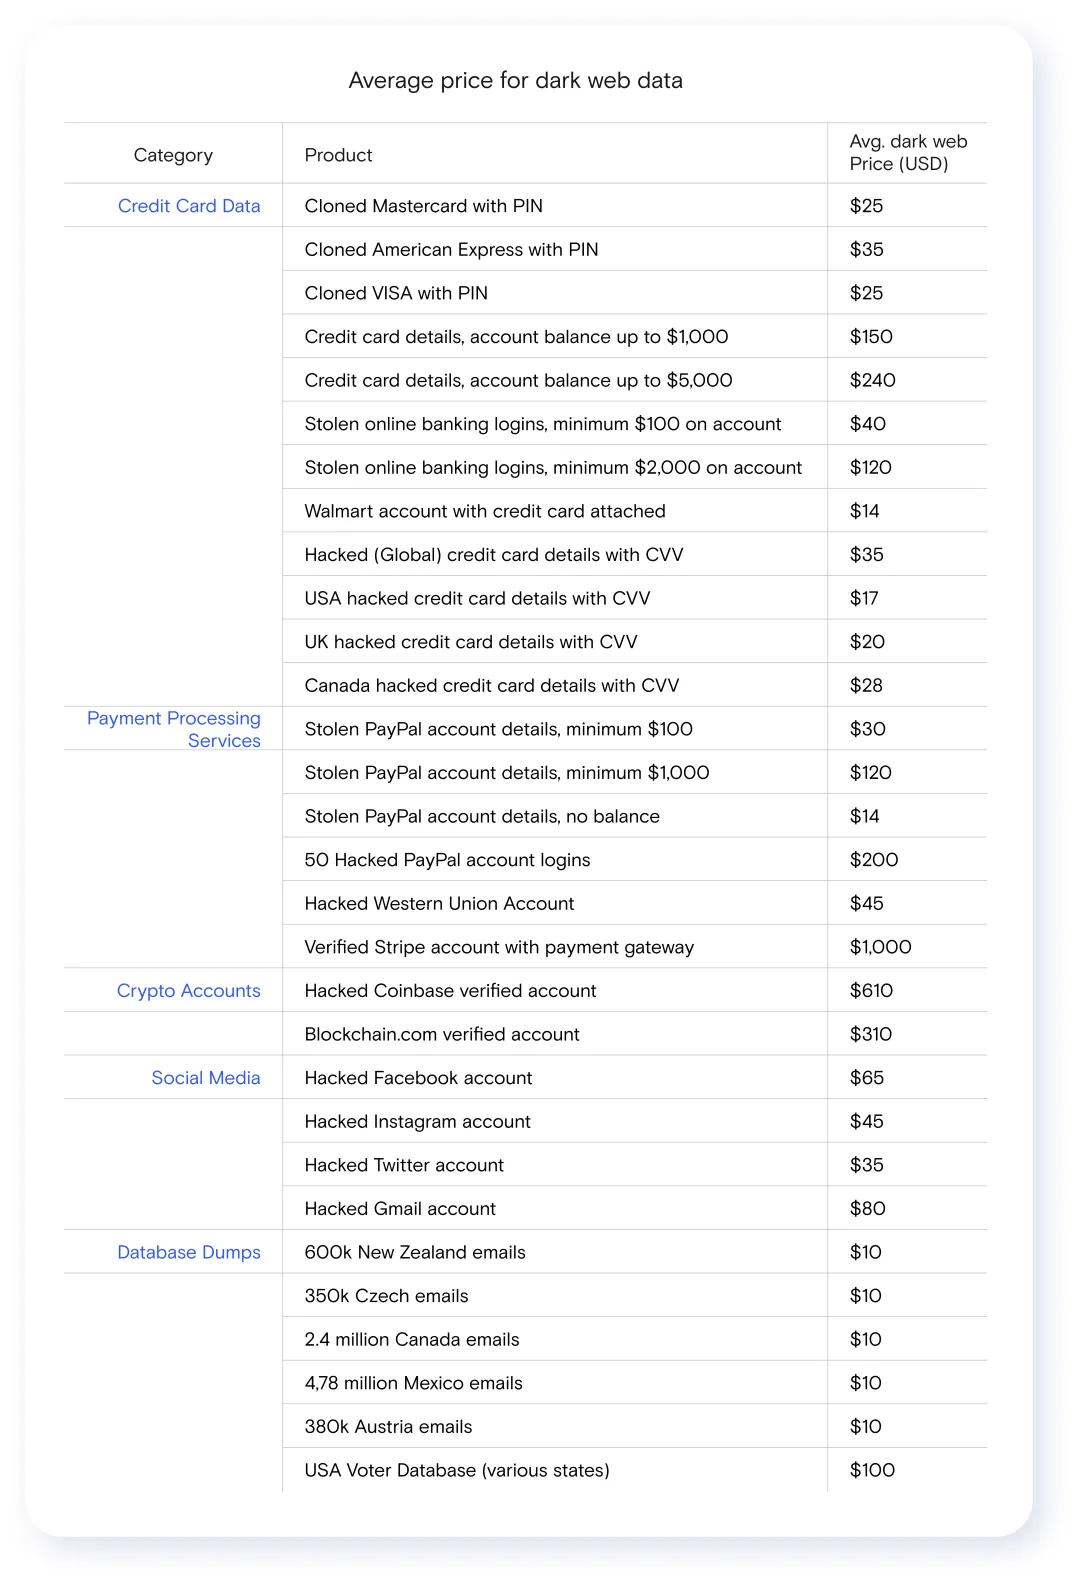Open the Payment Processing Services category
Screen dimensions: 1080x1584
174,729
